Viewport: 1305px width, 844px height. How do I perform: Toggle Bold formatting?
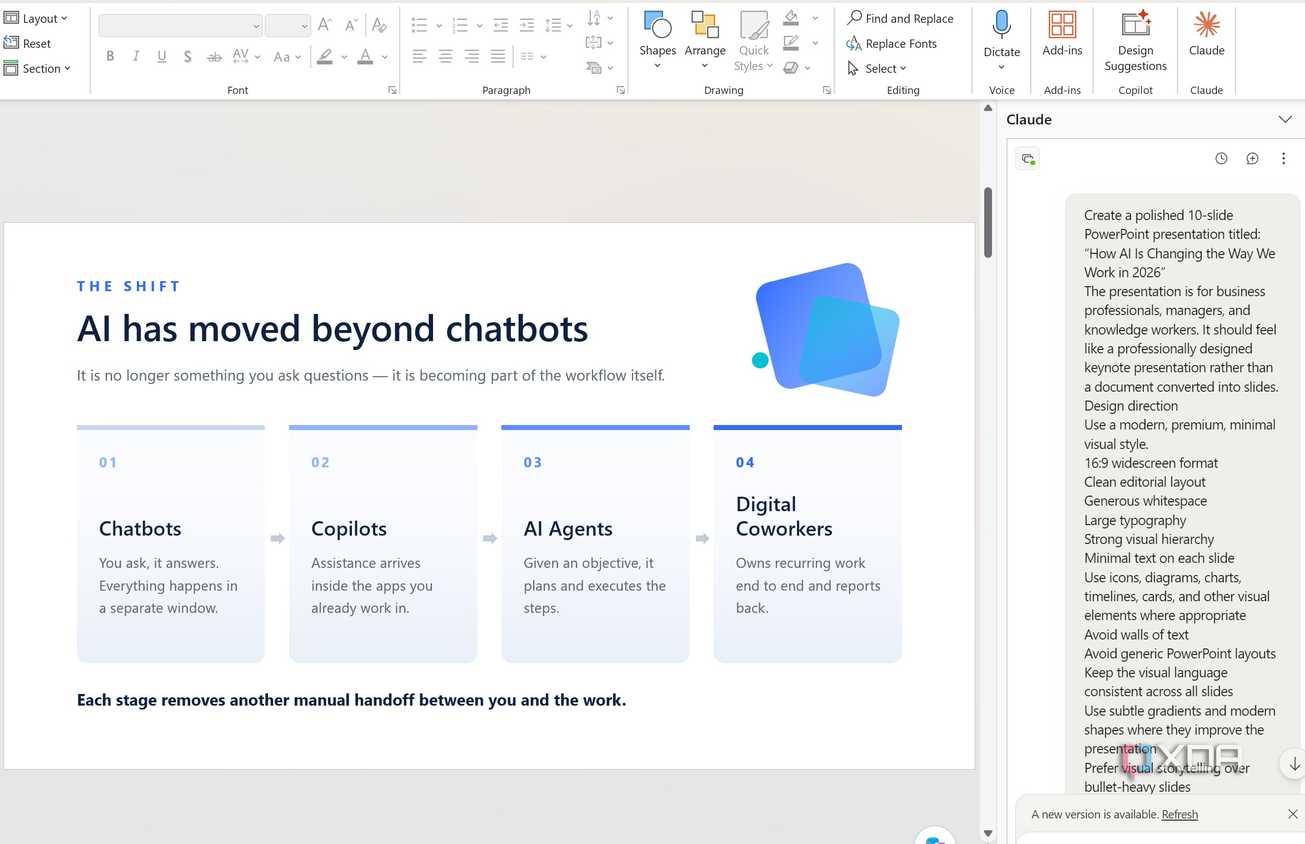click(110, 57)
